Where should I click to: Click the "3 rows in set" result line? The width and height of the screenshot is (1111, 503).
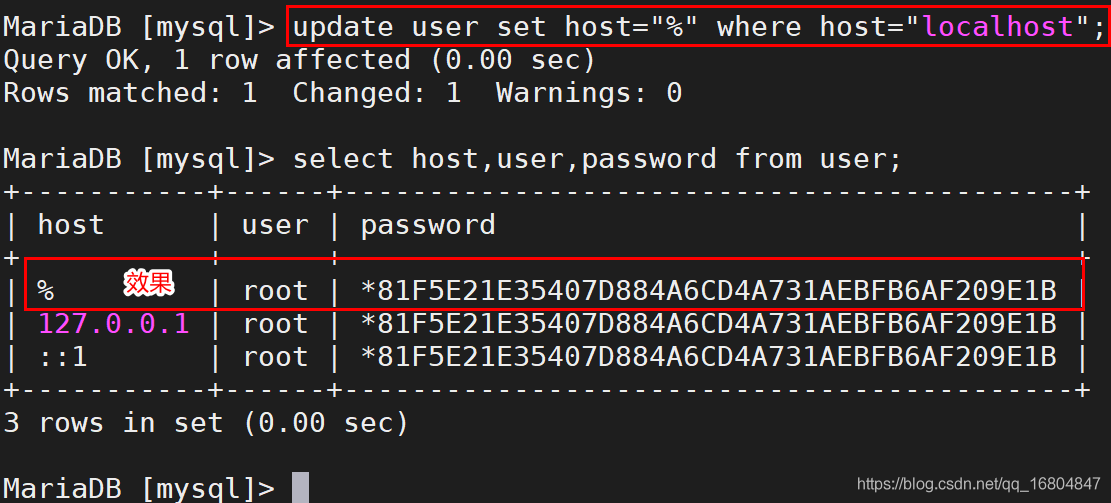(206, 422)
